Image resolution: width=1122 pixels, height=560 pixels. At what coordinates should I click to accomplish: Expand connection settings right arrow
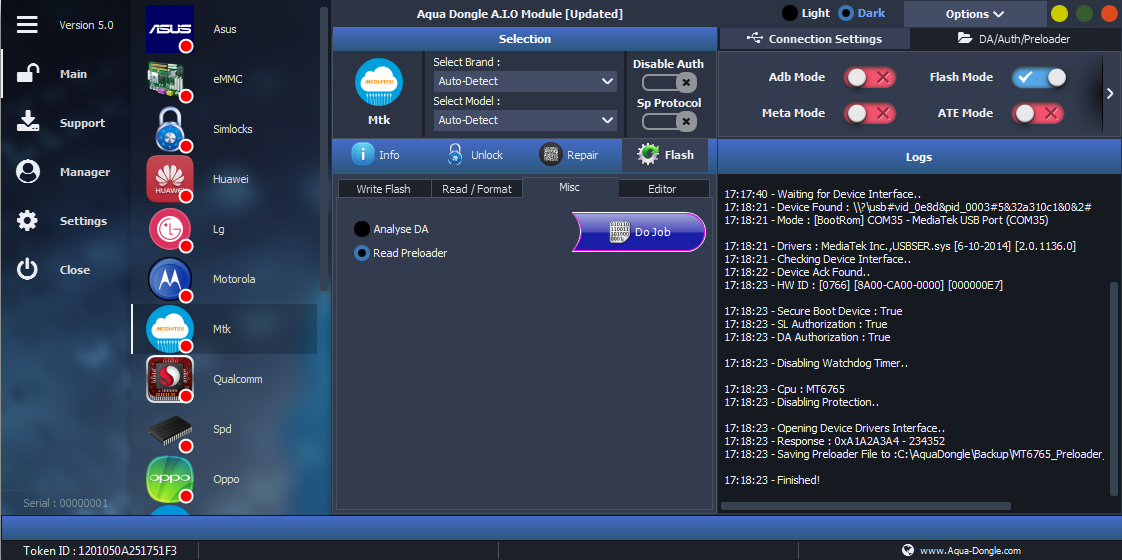(1110, 93)
